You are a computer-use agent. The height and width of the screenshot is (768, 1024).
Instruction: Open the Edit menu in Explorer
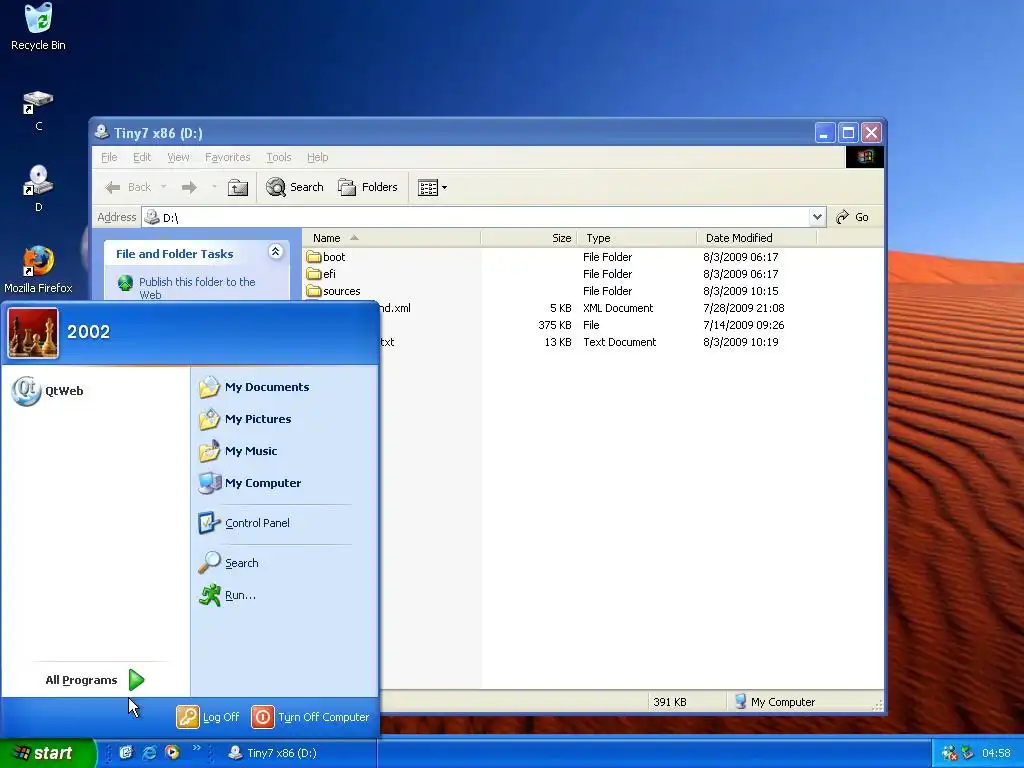coord(142,157)
